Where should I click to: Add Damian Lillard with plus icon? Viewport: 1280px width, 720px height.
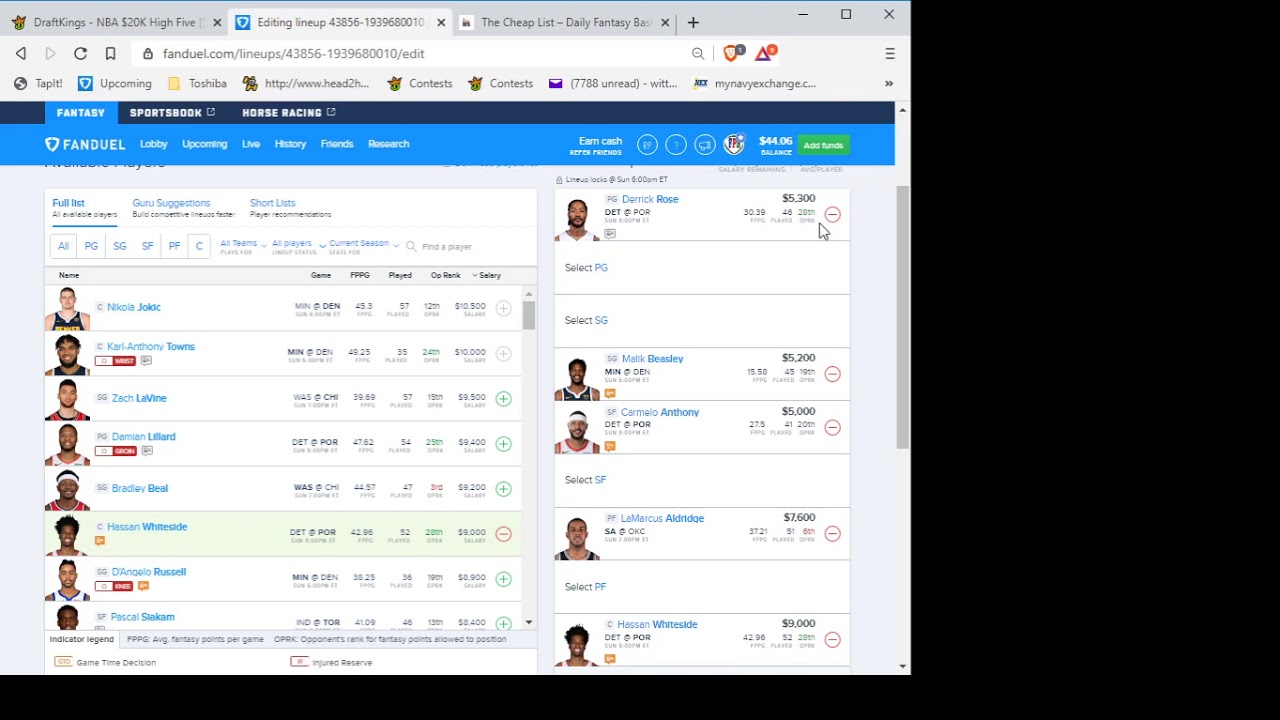[x=503, y=443]
